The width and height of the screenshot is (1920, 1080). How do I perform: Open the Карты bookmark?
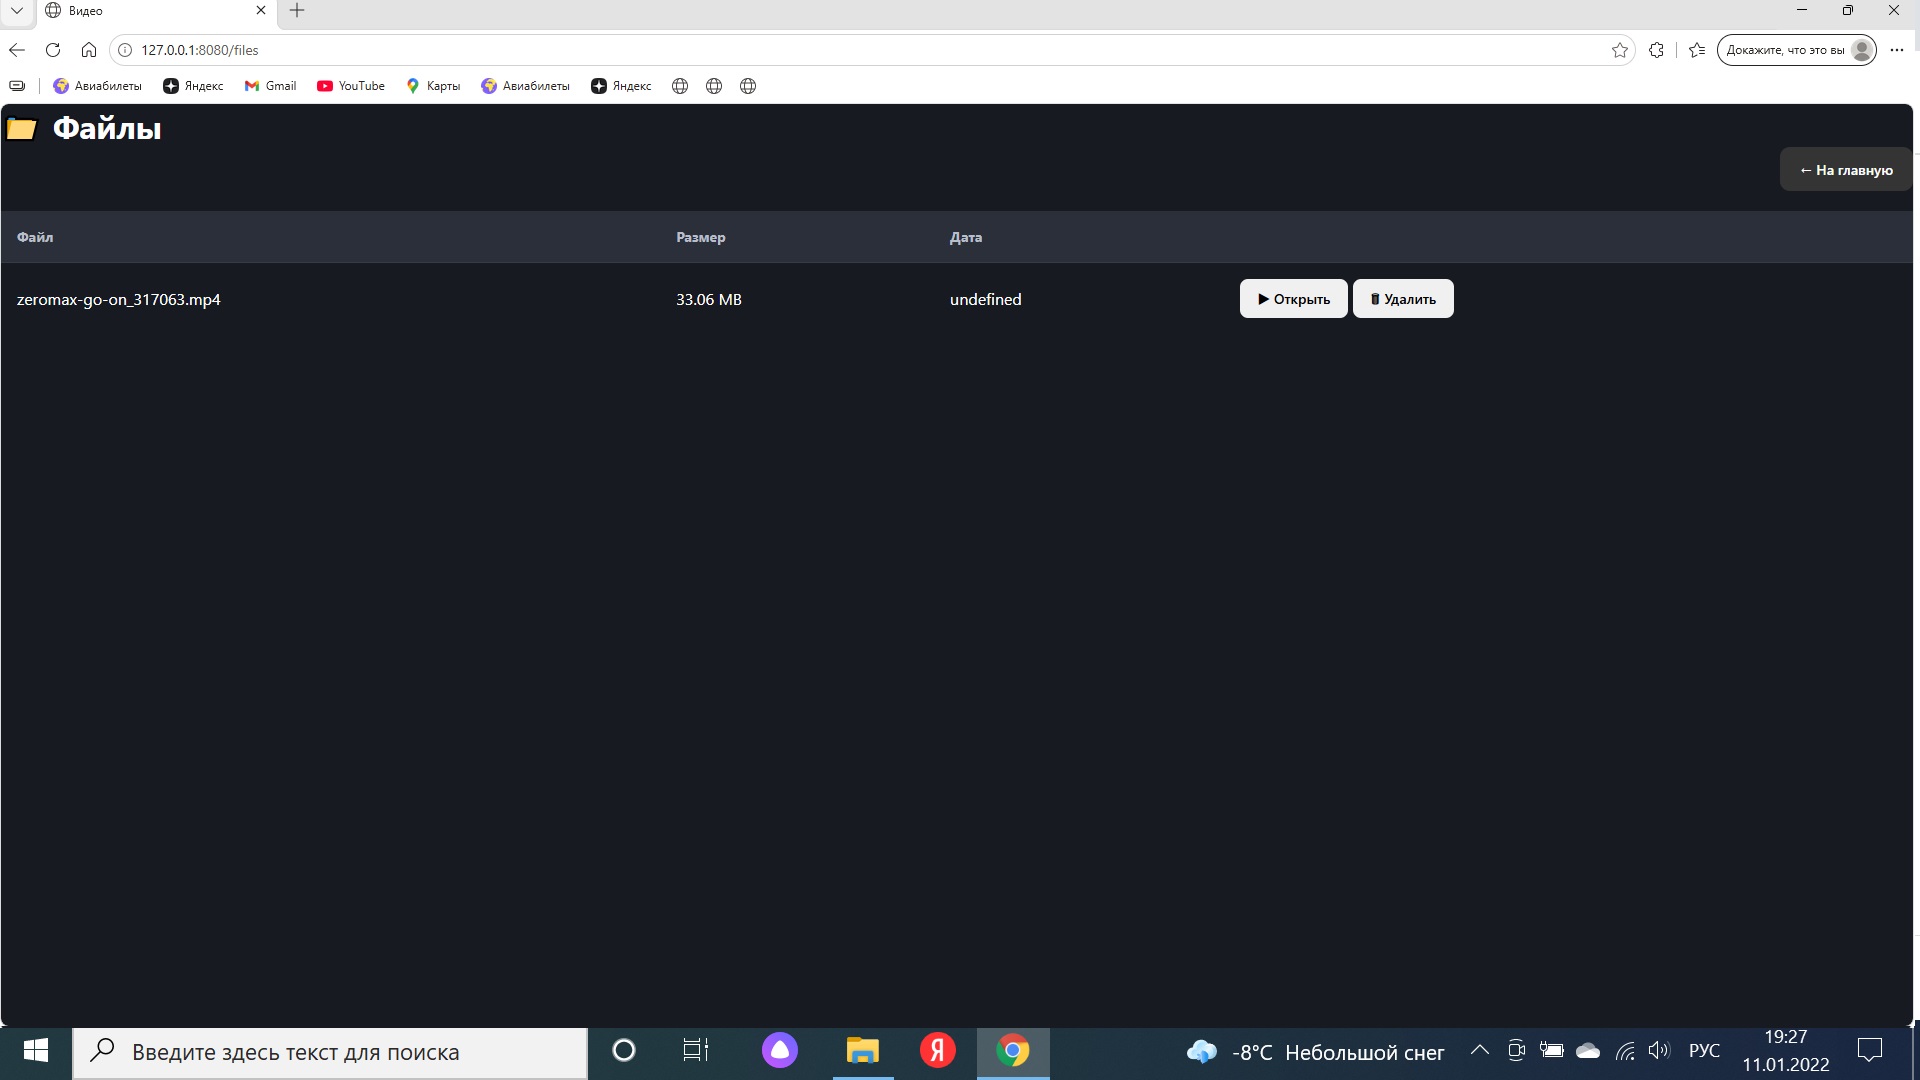[x=433, y=86]
